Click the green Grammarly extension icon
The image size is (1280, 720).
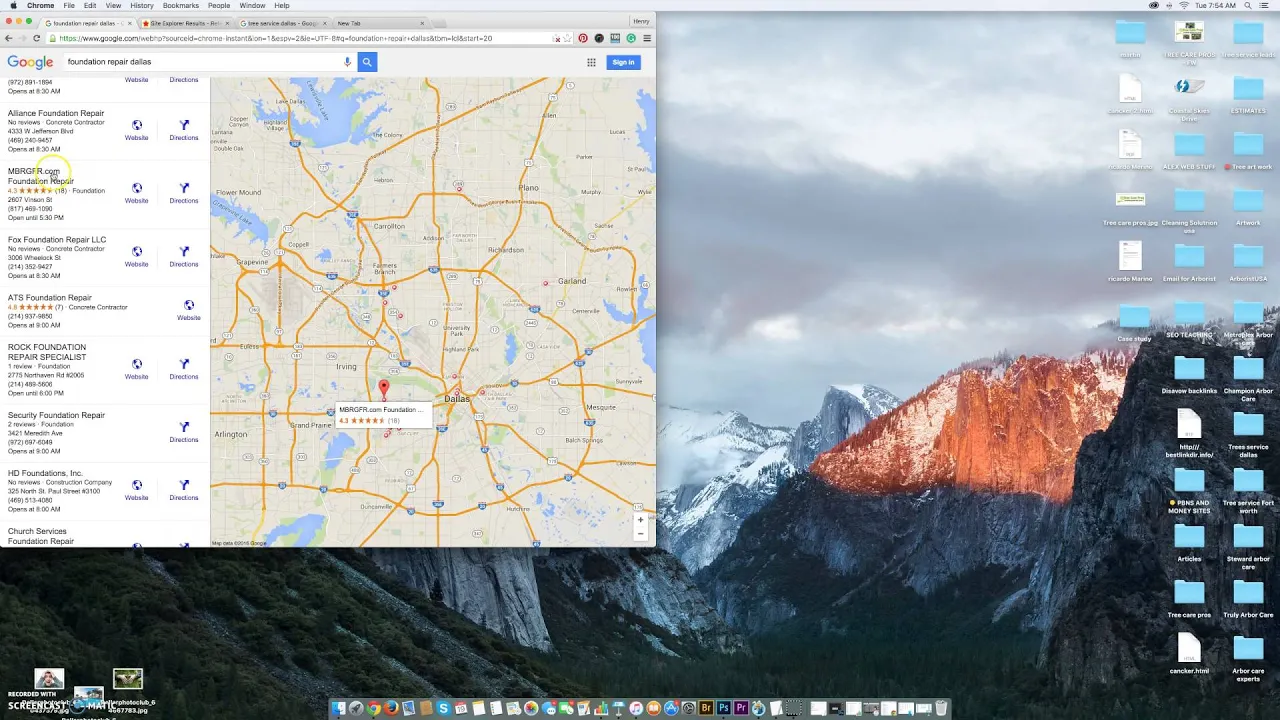point(631,38)
